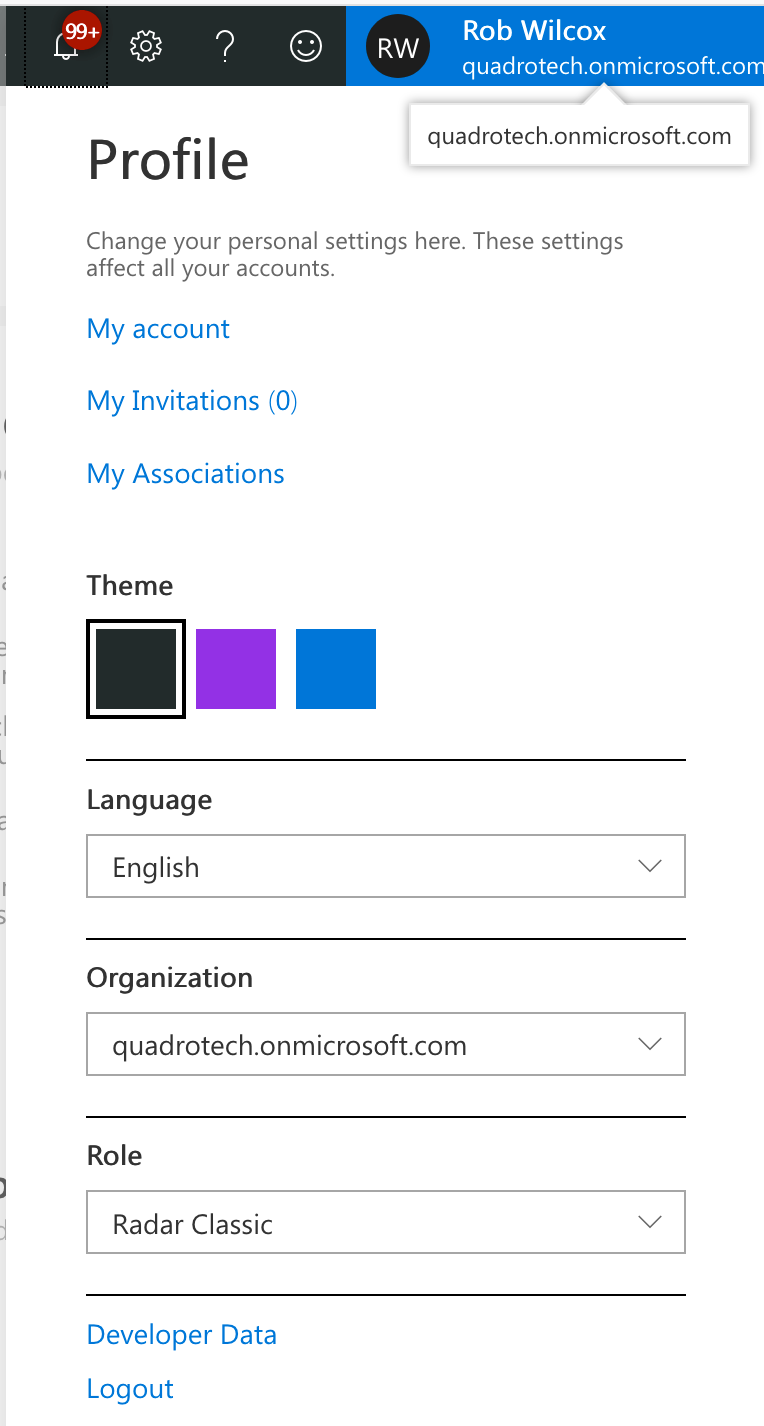Click the settings gear icon
Viewport: 764px width, 1426px height.
145,45
